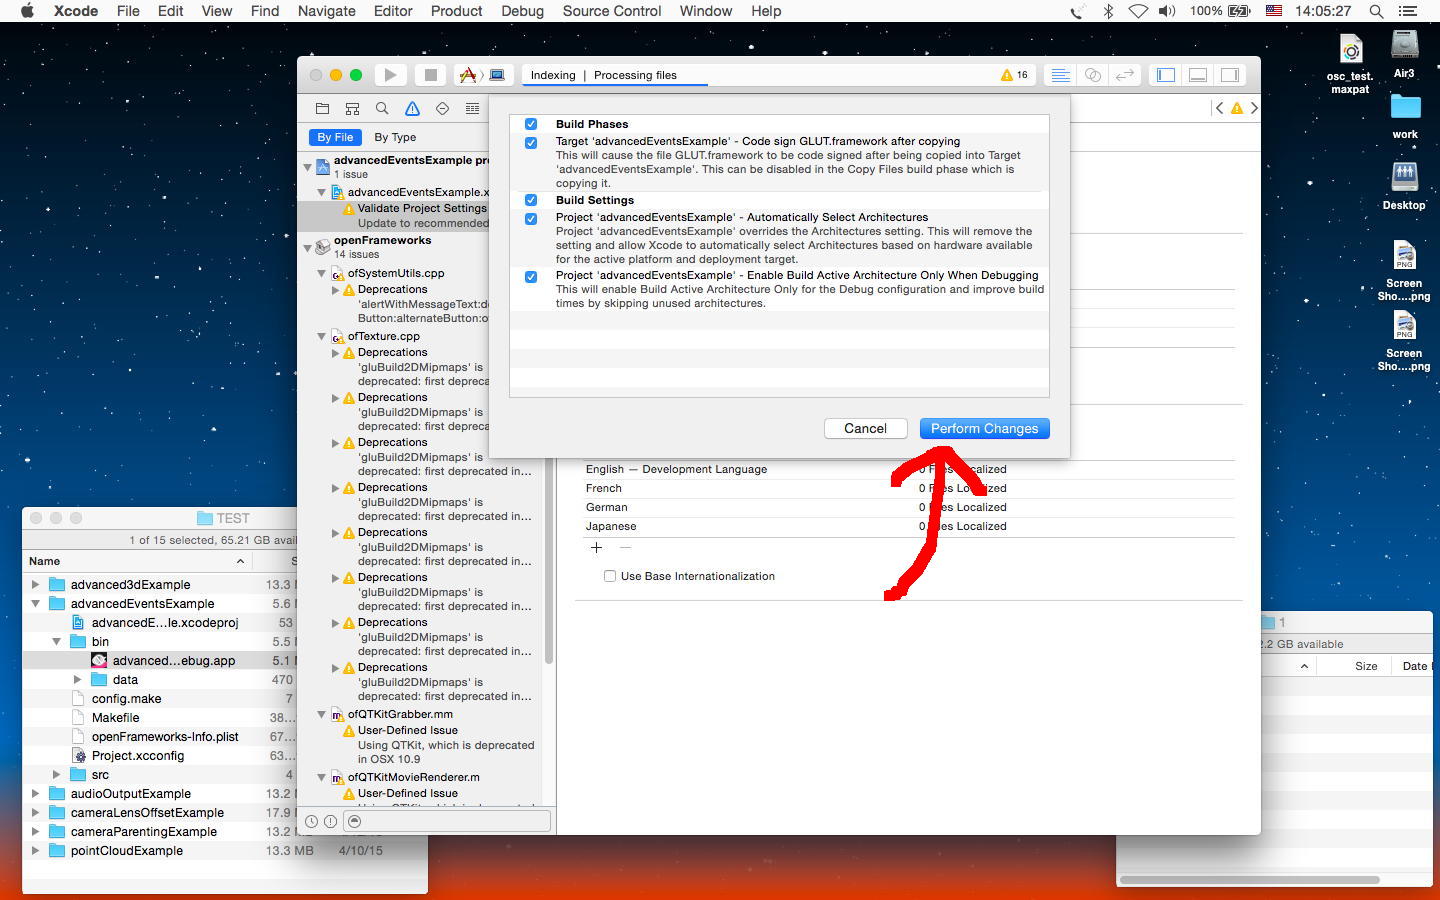Viewport: 1440px width, 900px height.
Task: Uncheck Enable Build Active Architecture Only change
Action: 531,277
